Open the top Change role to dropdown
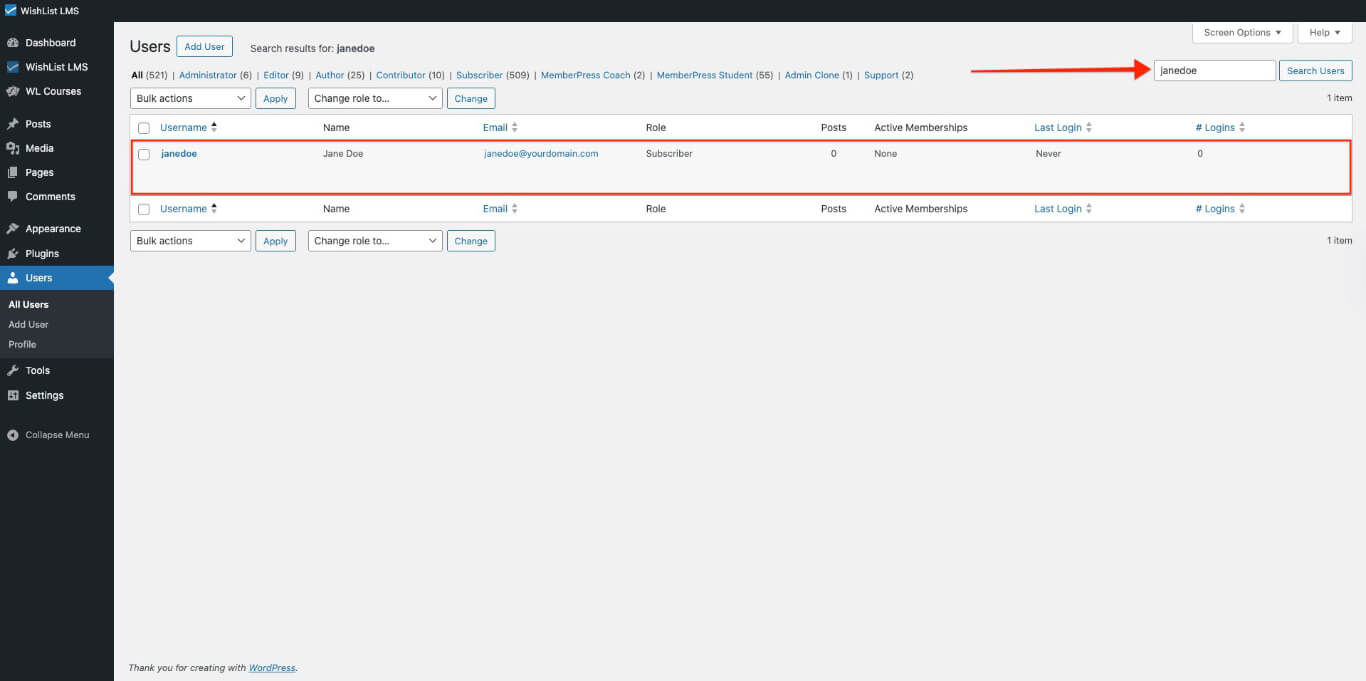 375,98
